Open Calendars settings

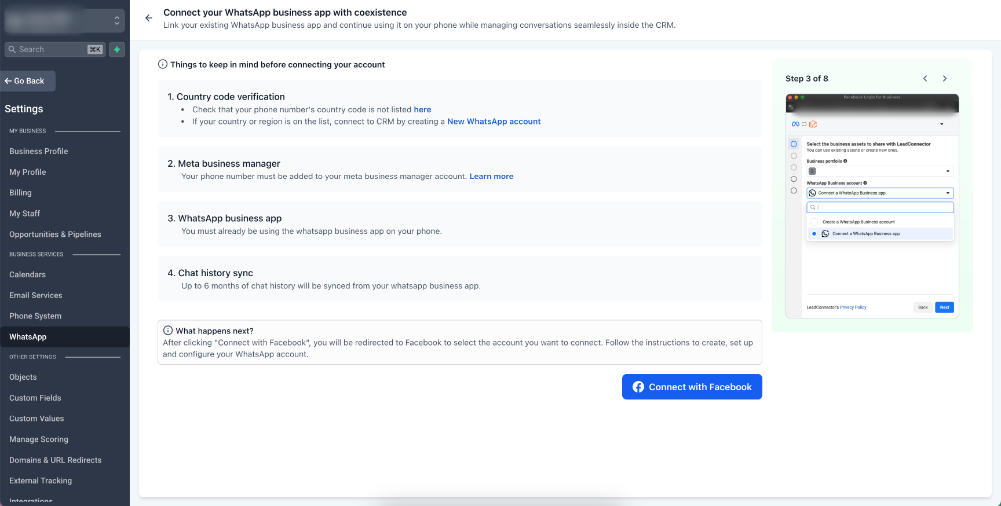pyautogui.click(x=27, y=274)
